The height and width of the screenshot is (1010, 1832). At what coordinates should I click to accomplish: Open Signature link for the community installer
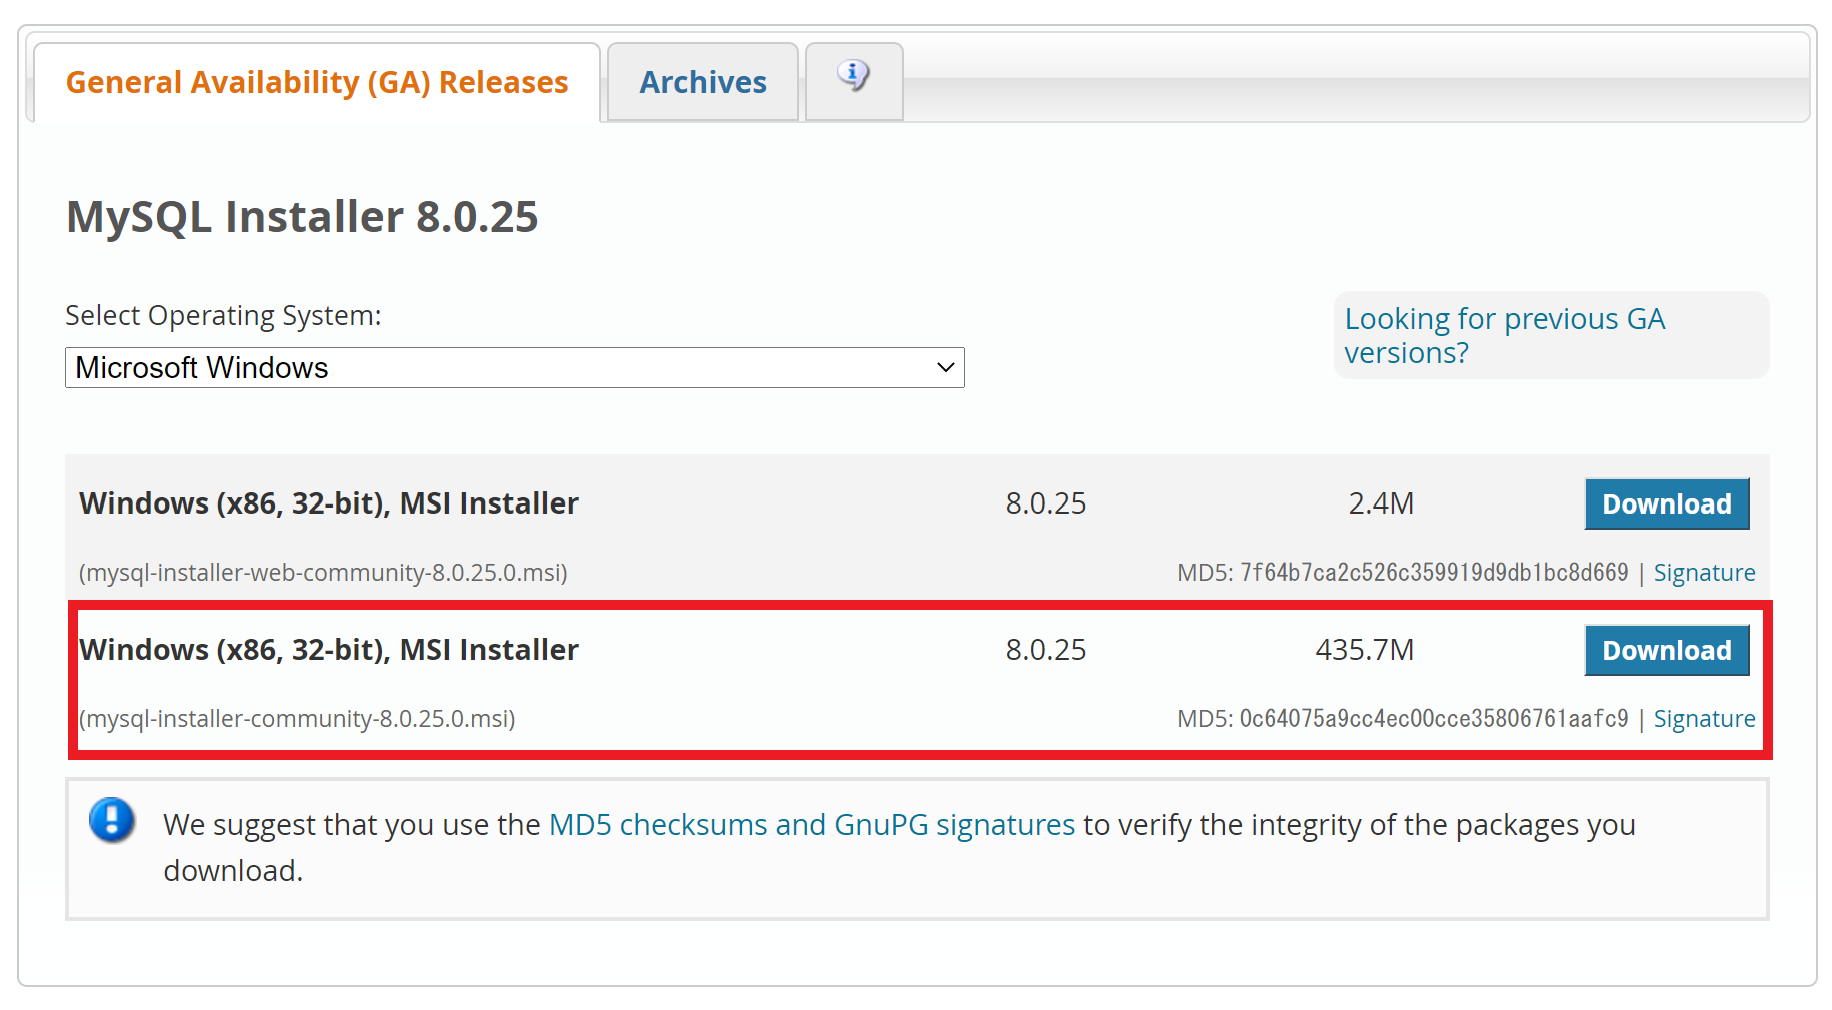coord(1705,719)
